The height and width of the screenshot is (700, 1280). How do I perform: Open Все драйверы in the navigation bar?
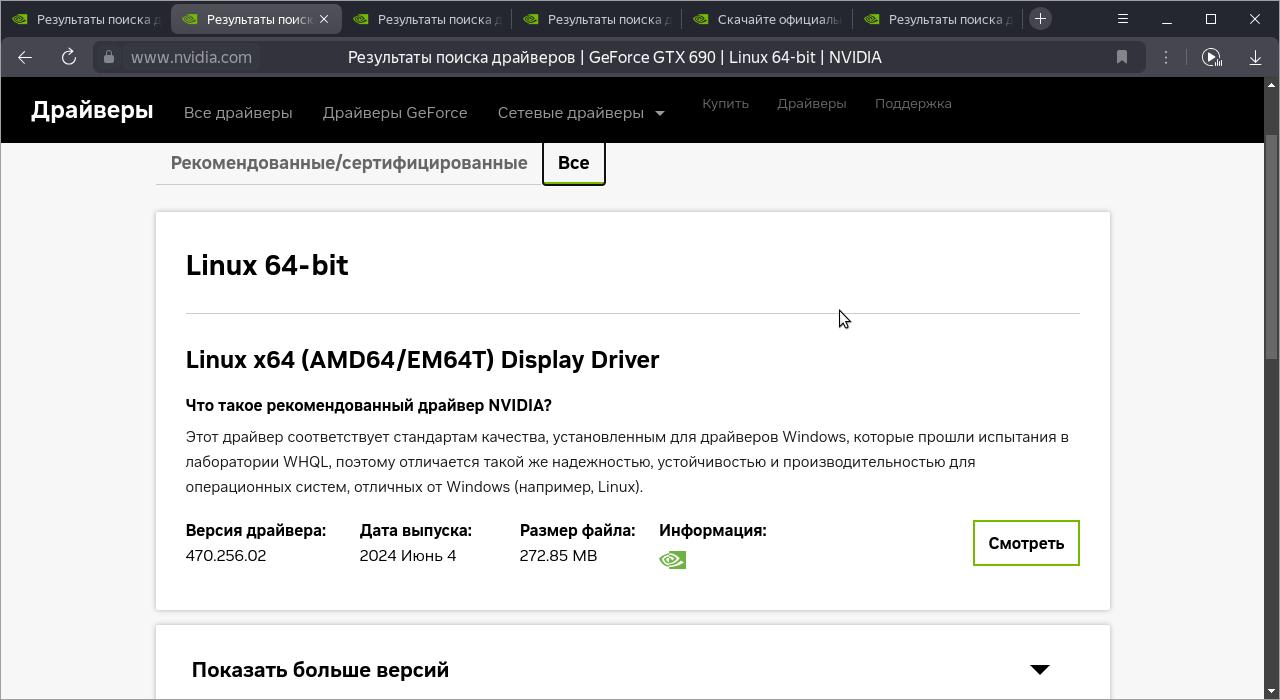(x=238, y=113)
